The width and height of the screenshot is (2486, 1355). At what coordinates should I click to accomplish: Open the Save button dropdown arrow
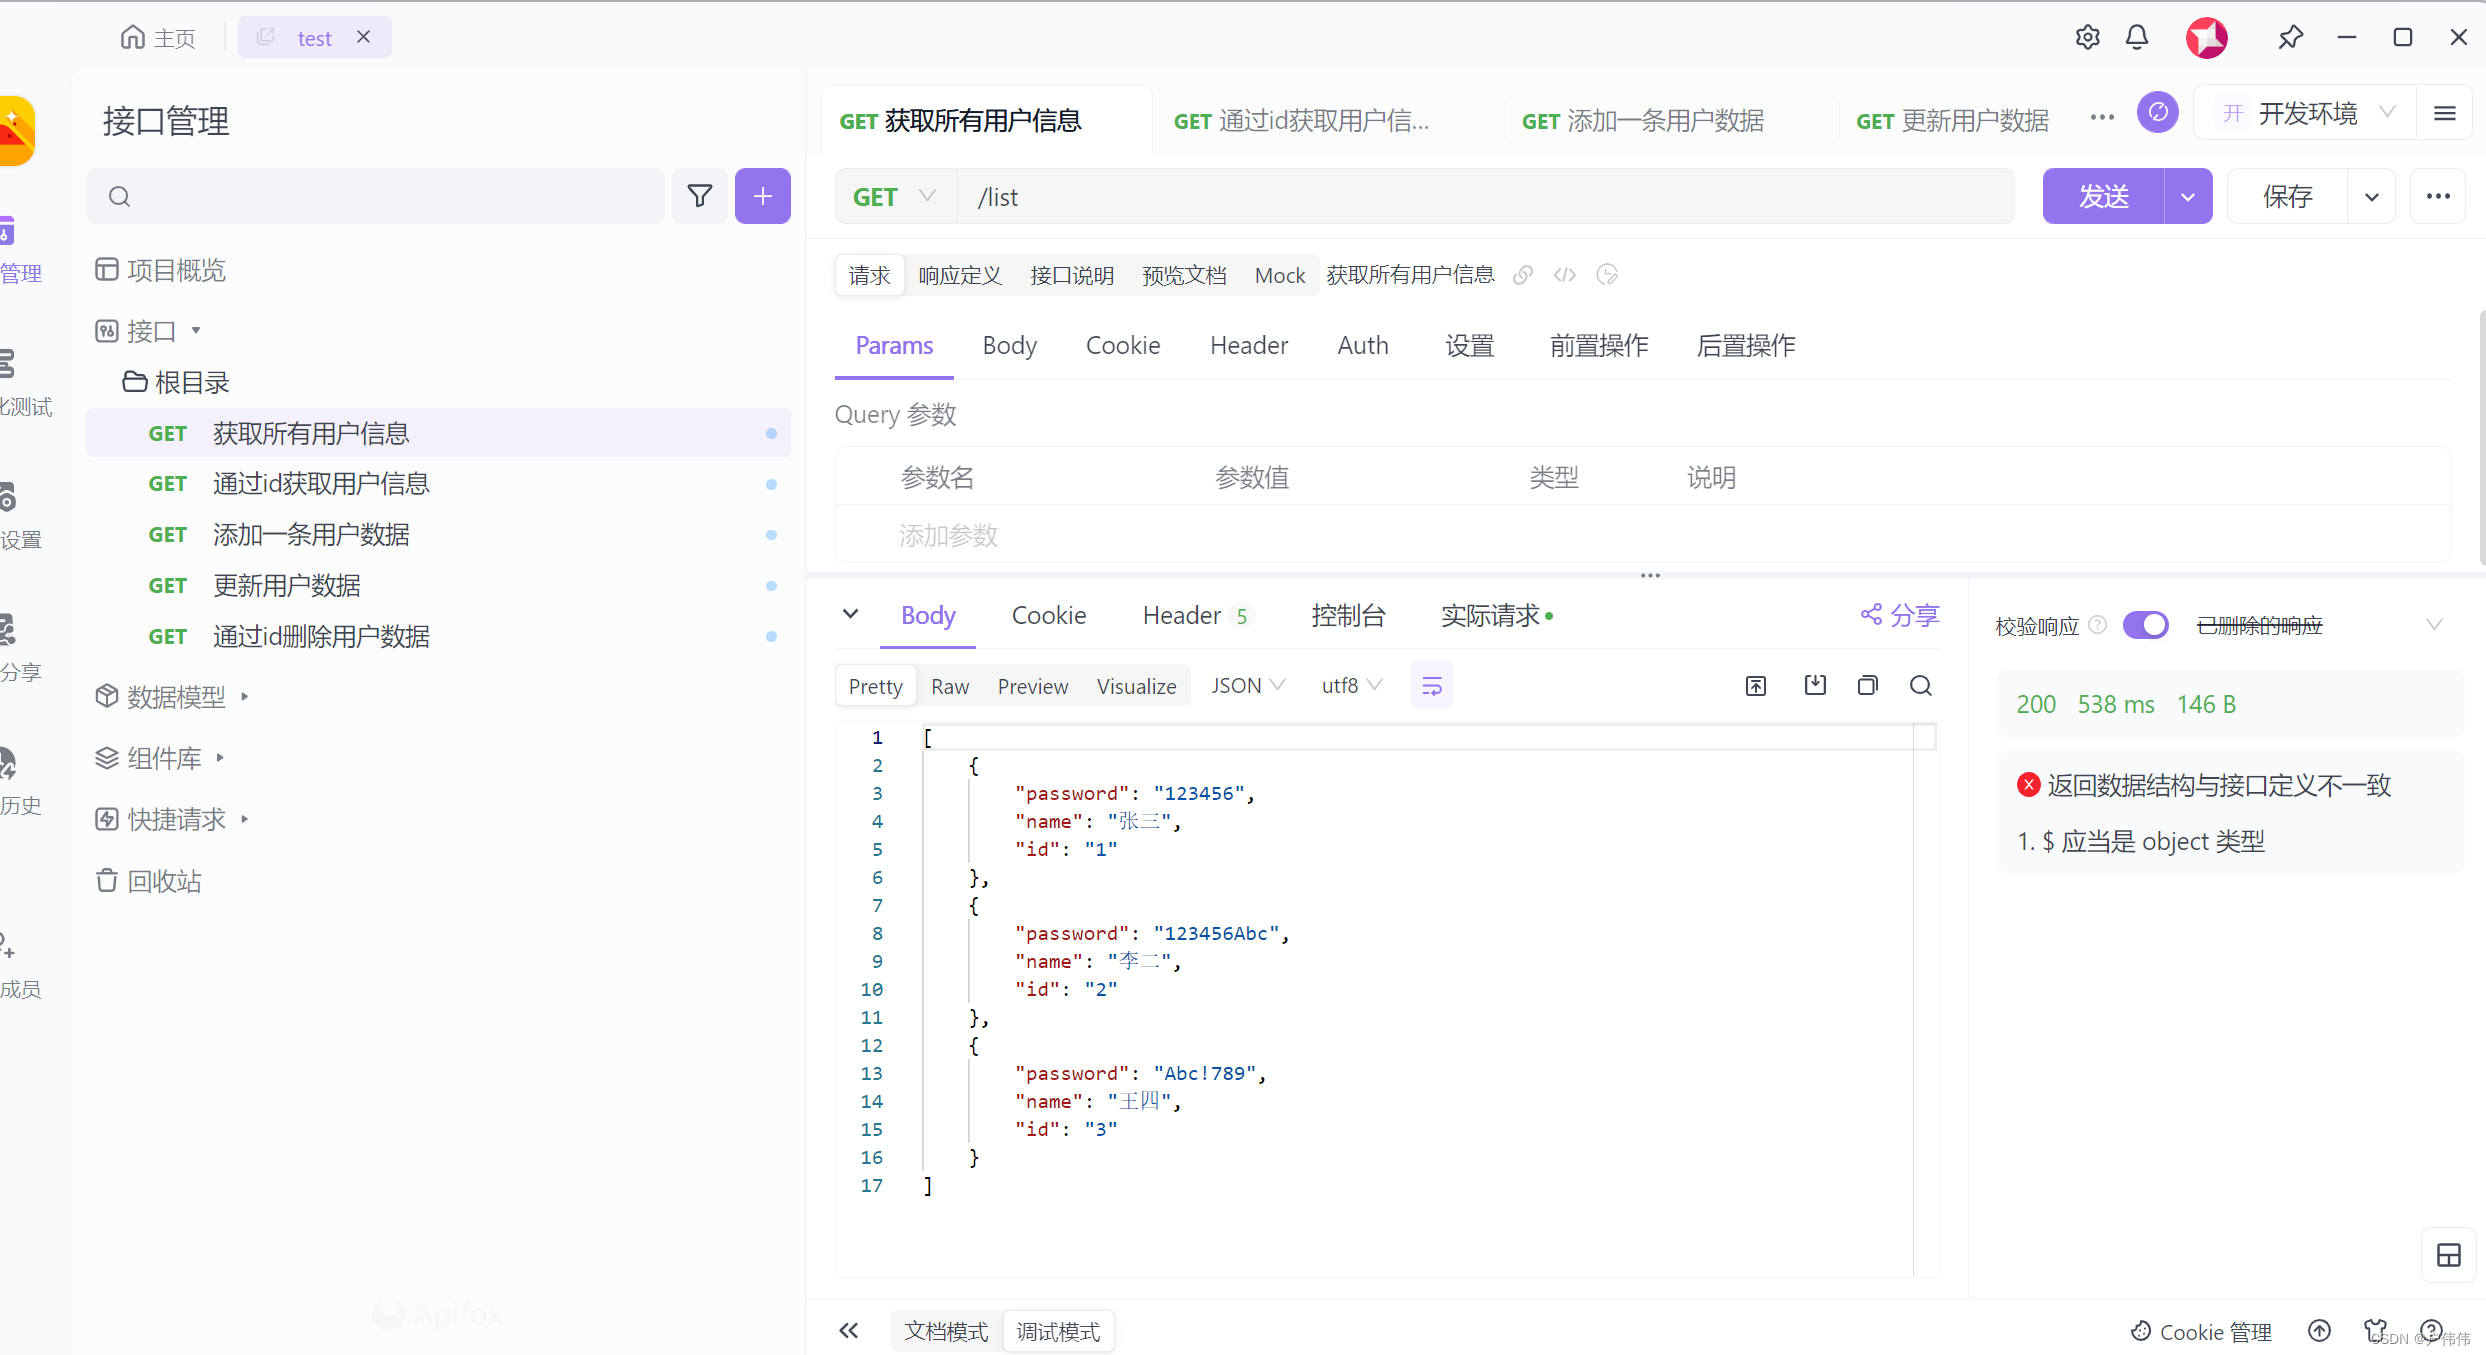[2371, 196]
